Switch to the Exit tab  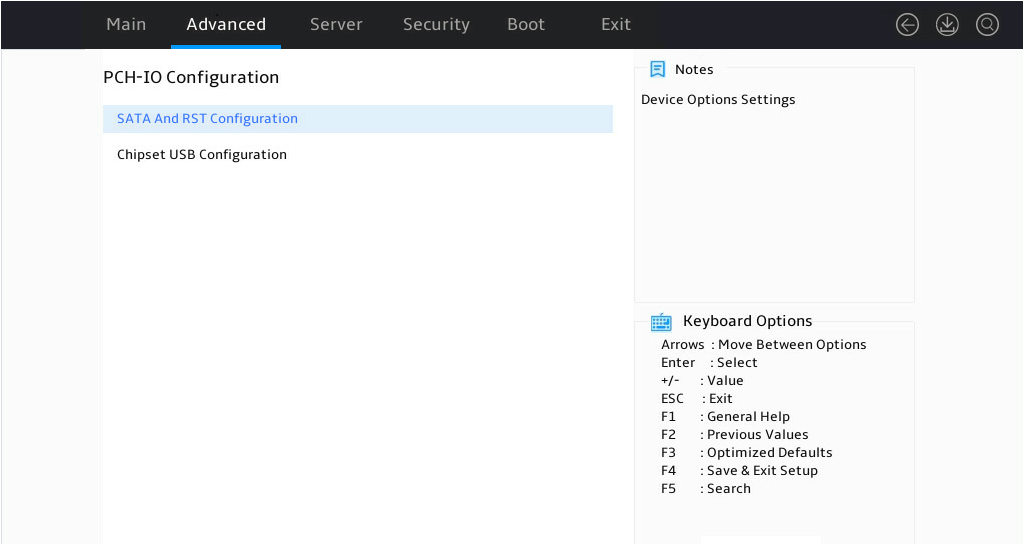pos(616,24)
